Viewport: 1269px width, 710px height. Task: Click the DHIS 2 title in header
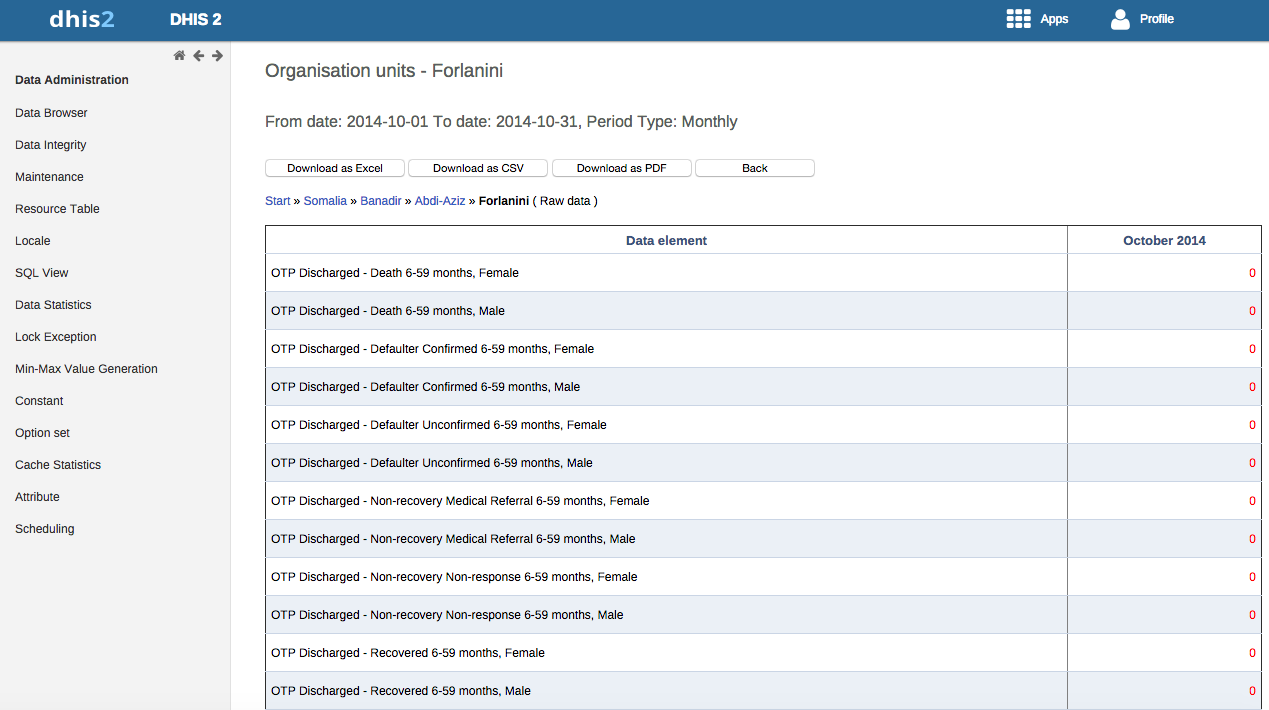pos(195,19)
